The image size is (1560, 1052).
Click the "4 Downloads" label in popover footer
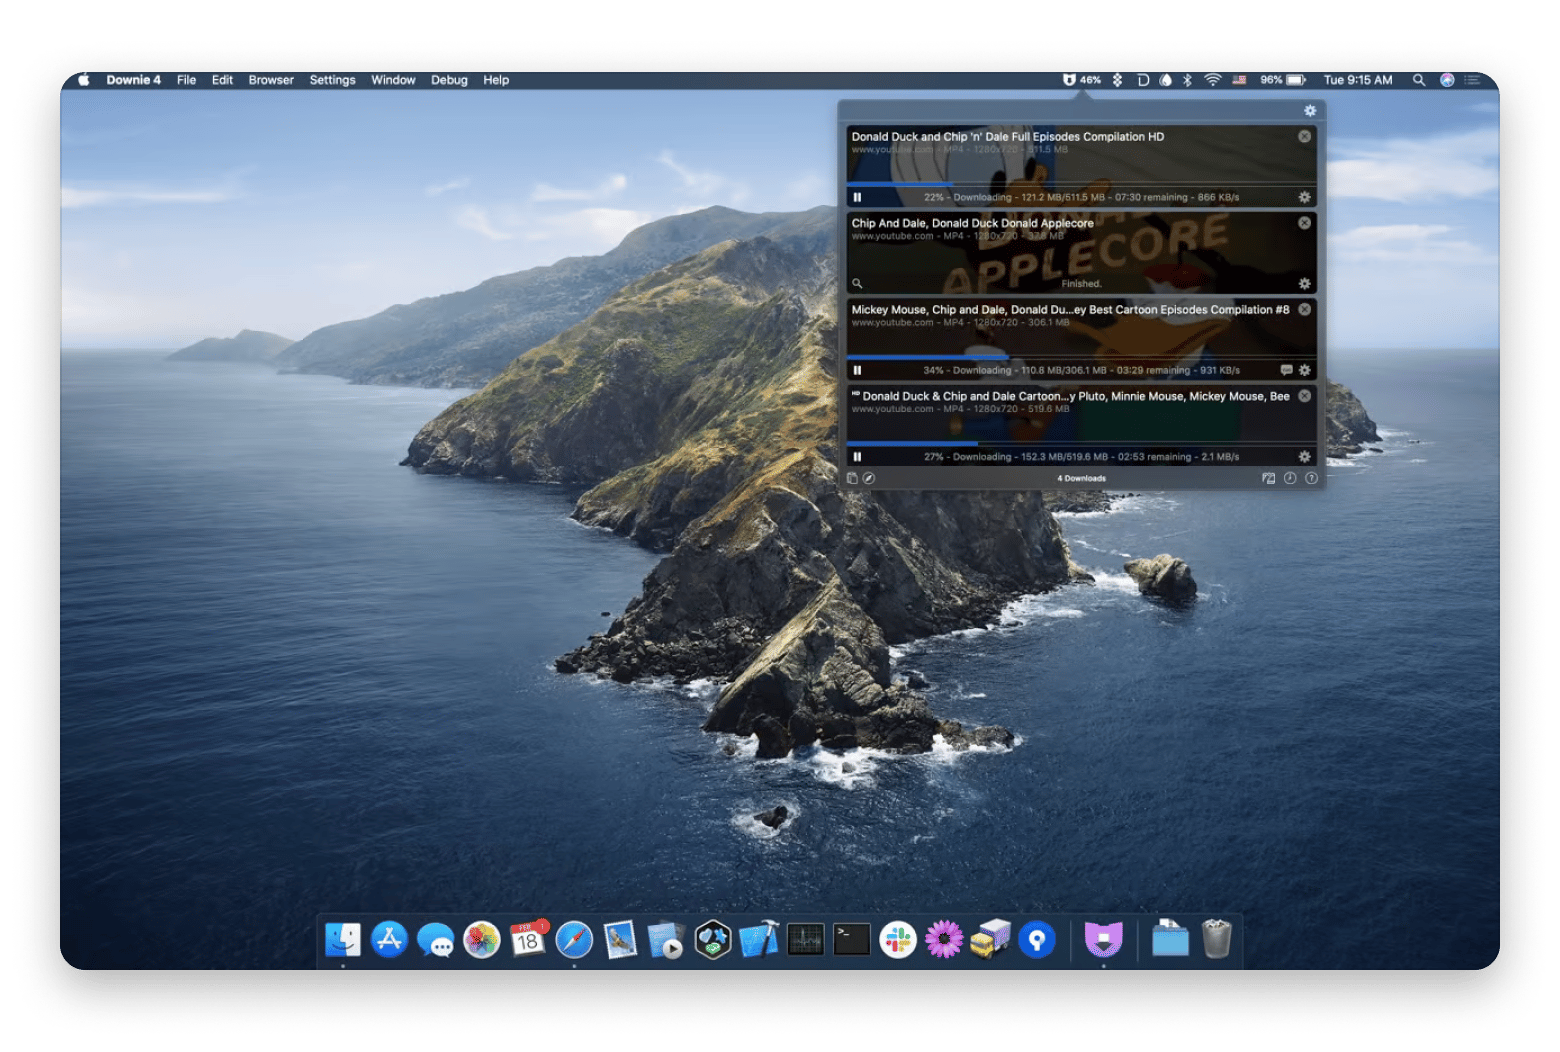[1081, 478]
